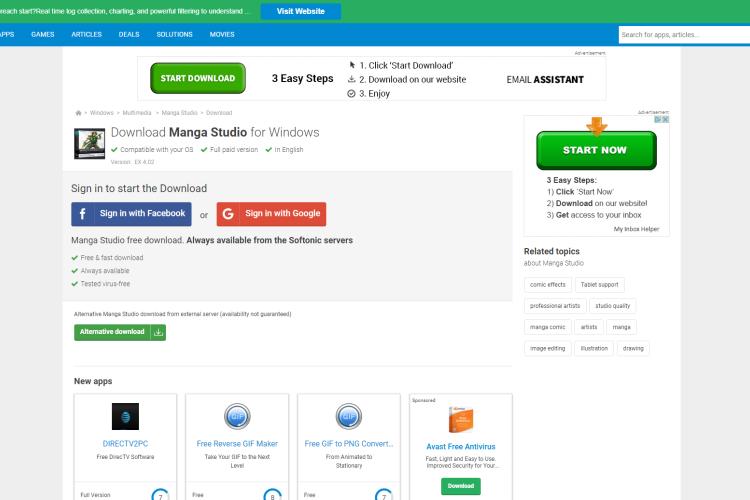Sign in with Facebook
The height and width of the screenshot is (500, 750).
pyautogui.click(x=132, y=214)
